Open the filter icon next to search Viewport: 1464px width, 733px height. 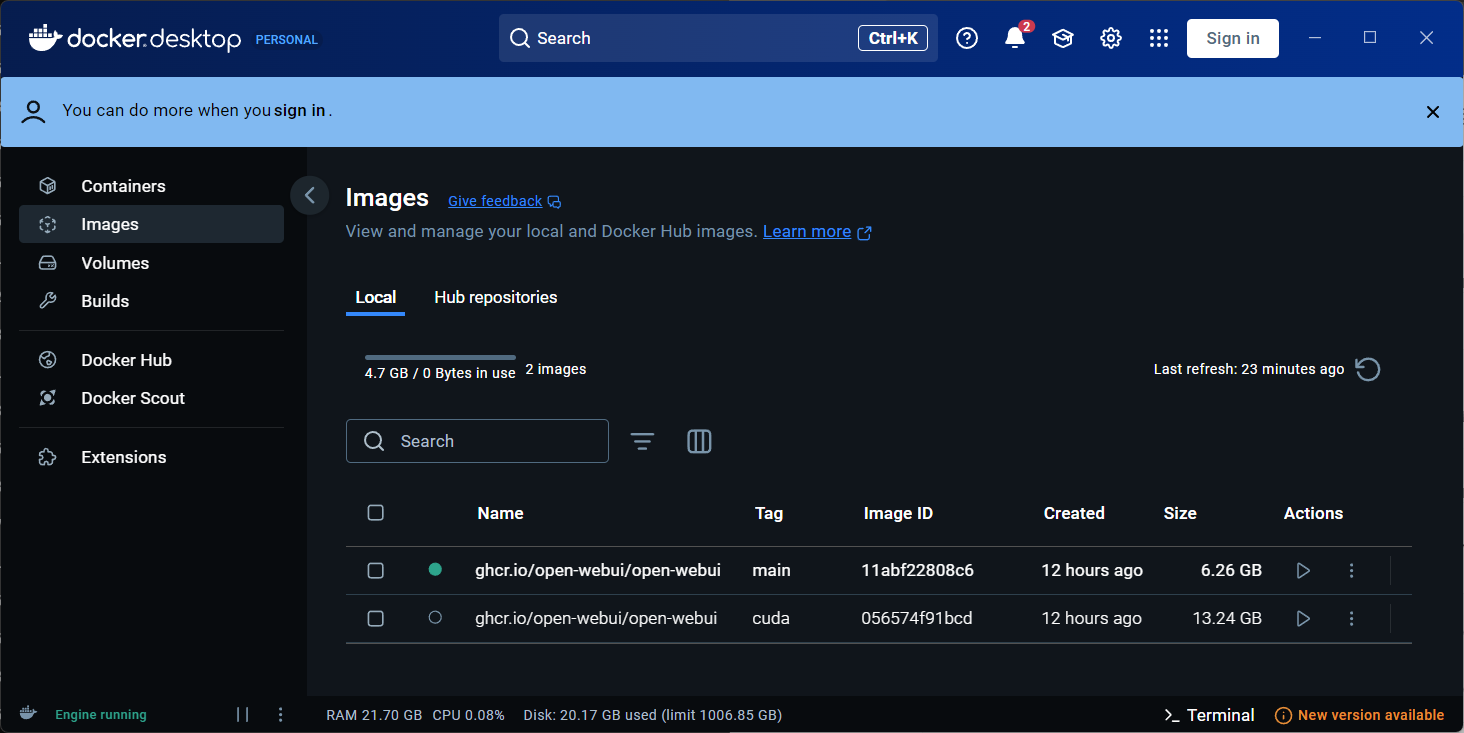point(642,441)
